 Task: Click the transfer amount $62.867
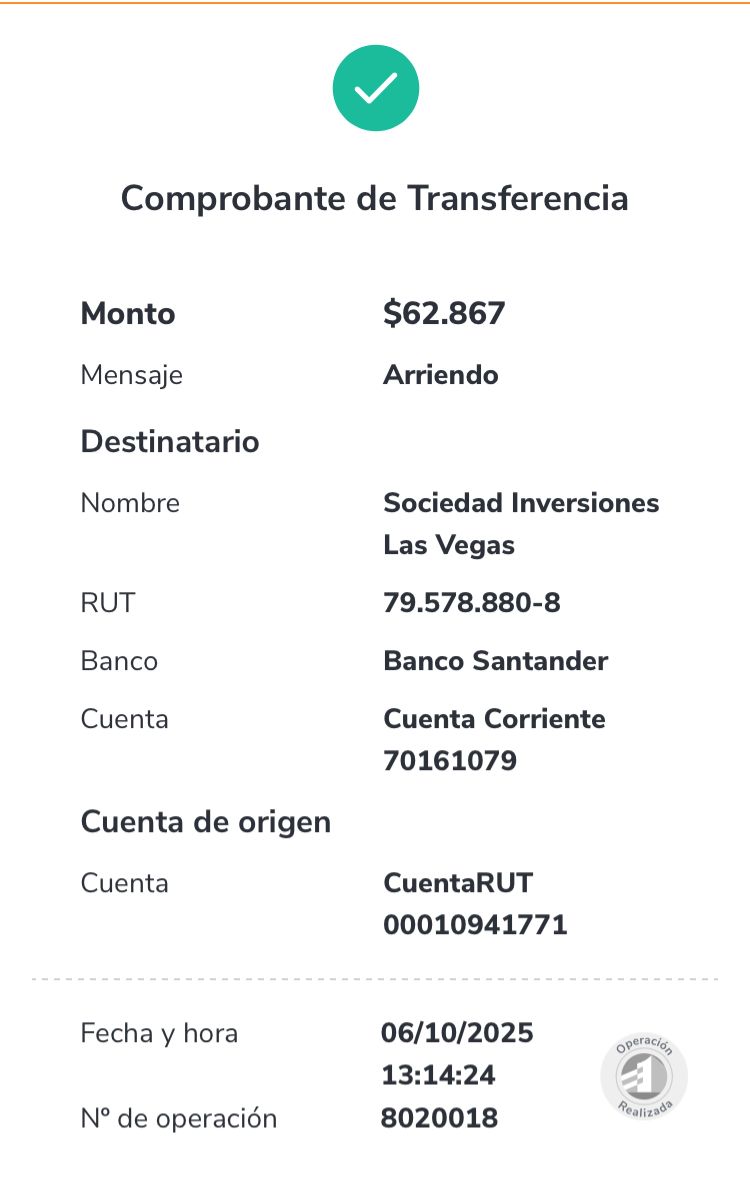444,313
